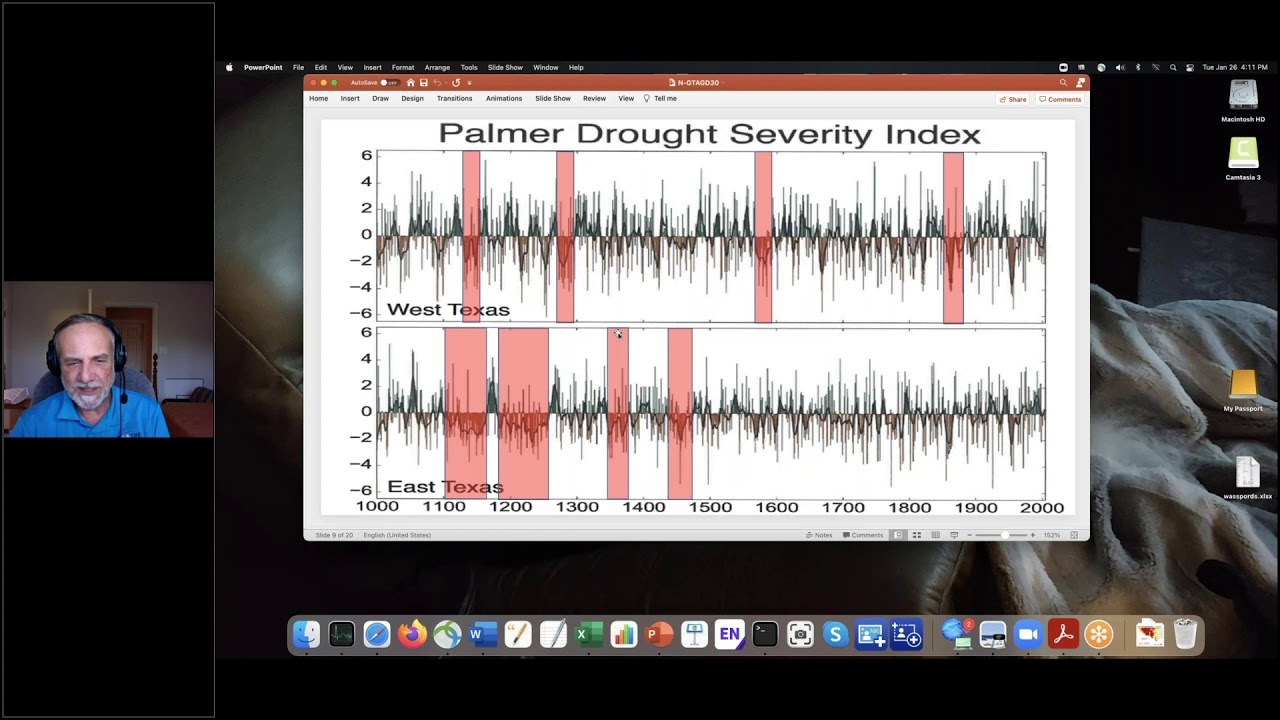Click the share profile icon in title bar
Viewport: 1280px width, 720px height.
tap(1080, 83)
